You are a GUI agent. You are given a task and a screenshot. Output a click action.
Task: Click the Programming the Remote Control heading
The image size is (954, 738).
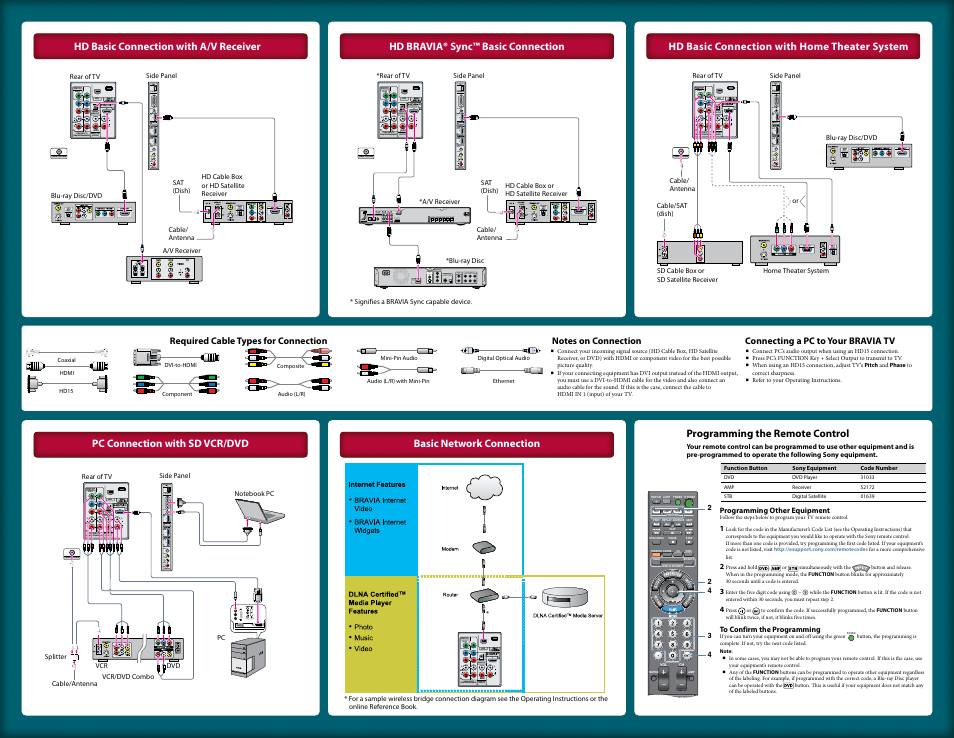tap(767, 433)
